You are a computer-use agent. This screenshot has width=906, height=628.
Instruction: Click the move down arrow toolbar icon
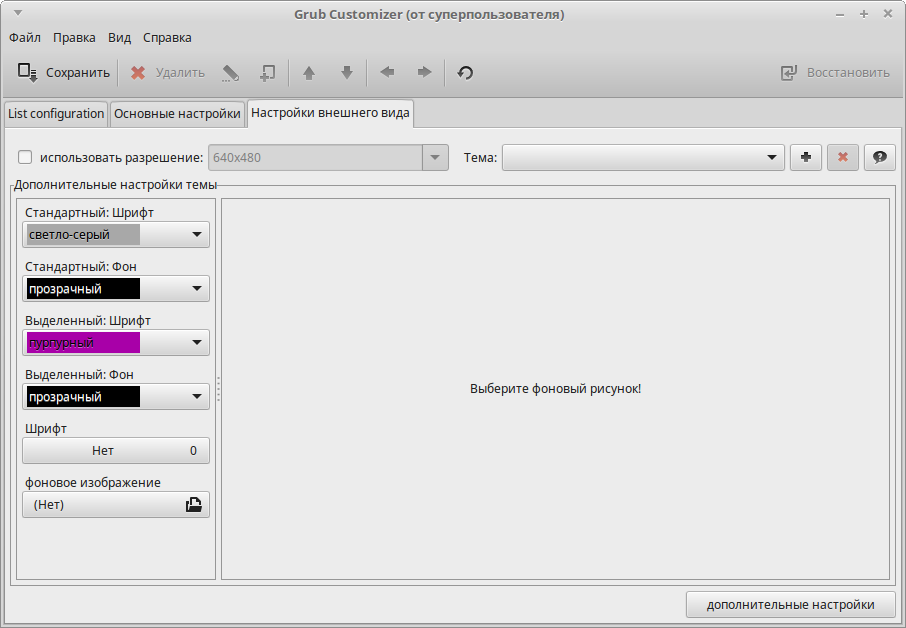[347, 73]
